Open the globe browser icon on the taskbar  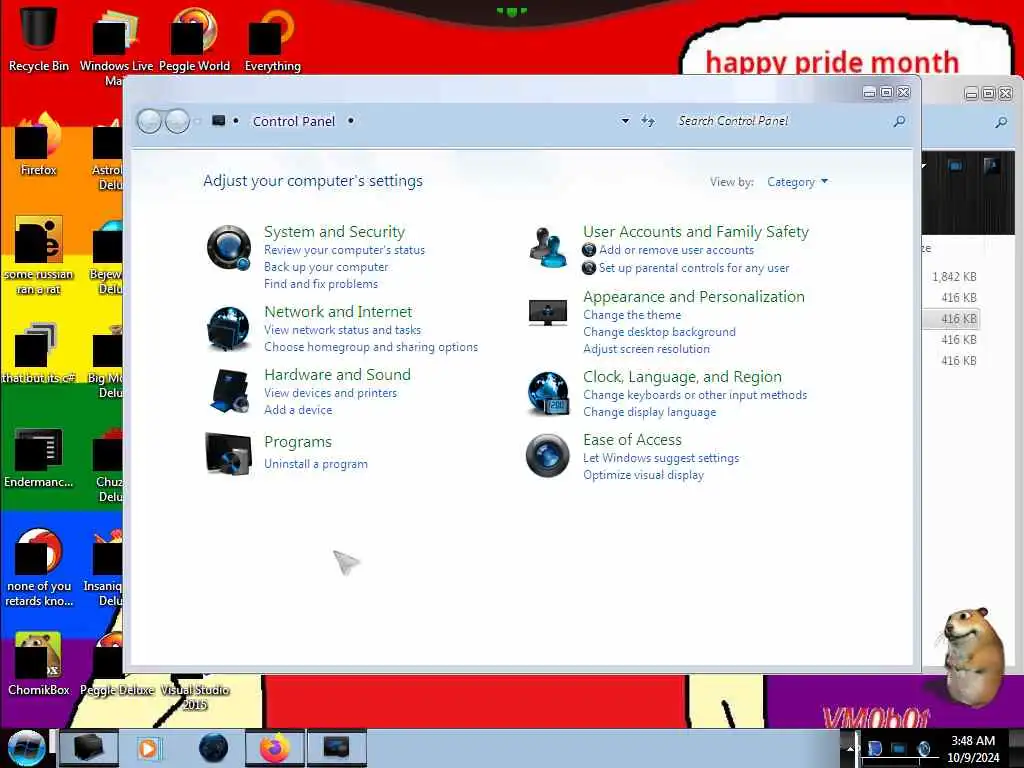[213, 748]
